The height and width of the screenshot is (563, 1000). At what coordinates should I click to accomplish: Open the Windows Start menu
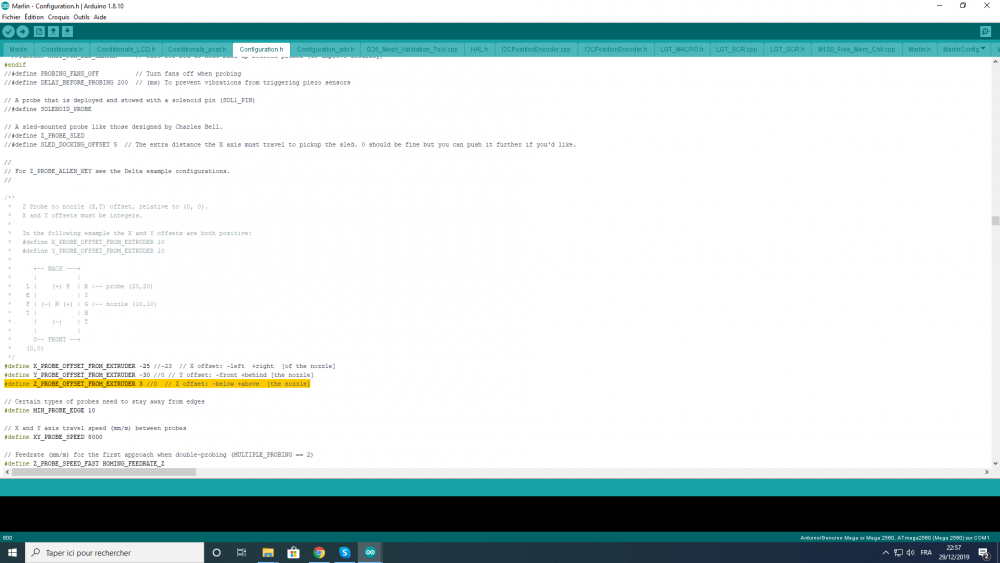click(x=12, y=553)
